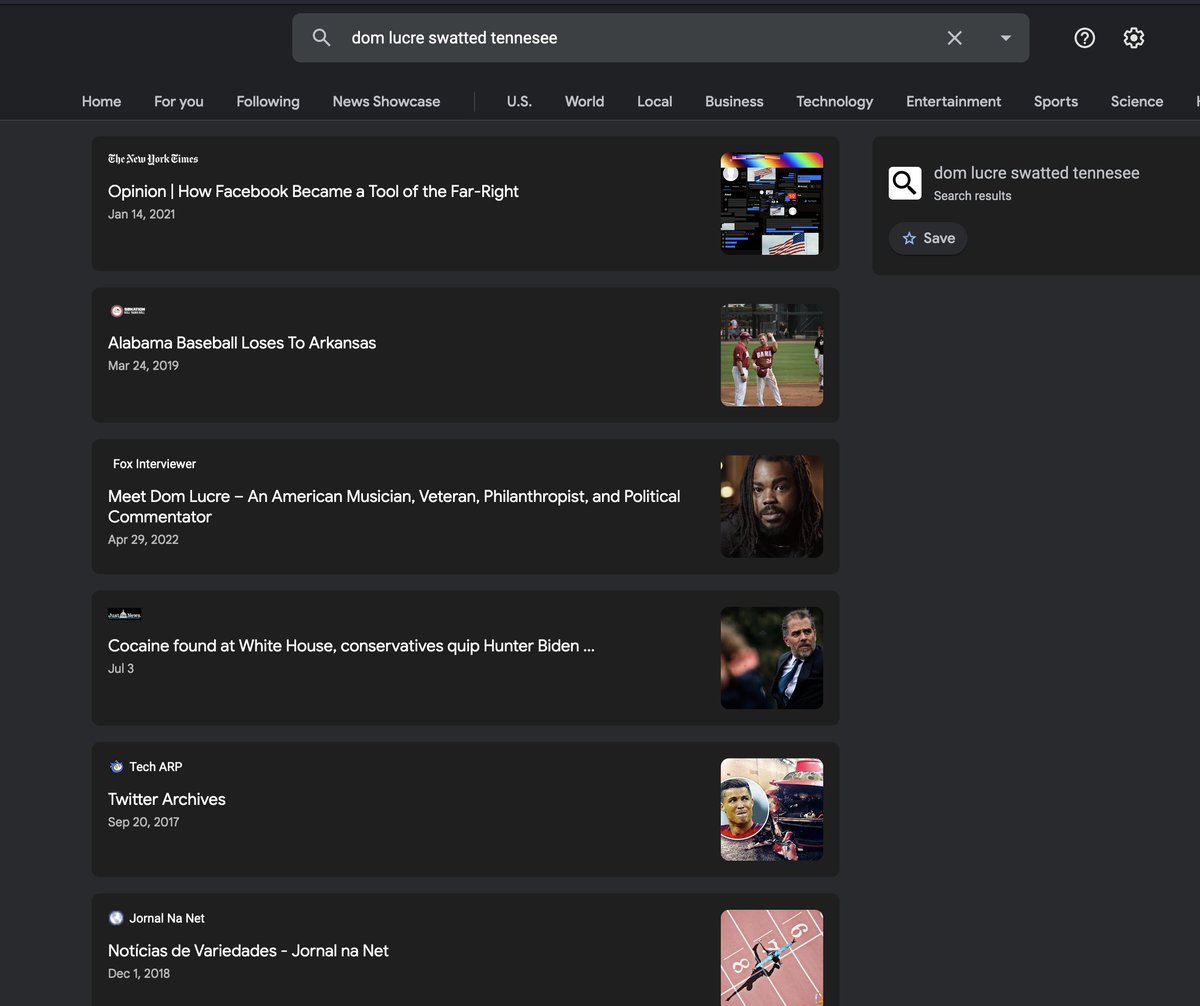Save this search with the star button

(x=928, y=238)
